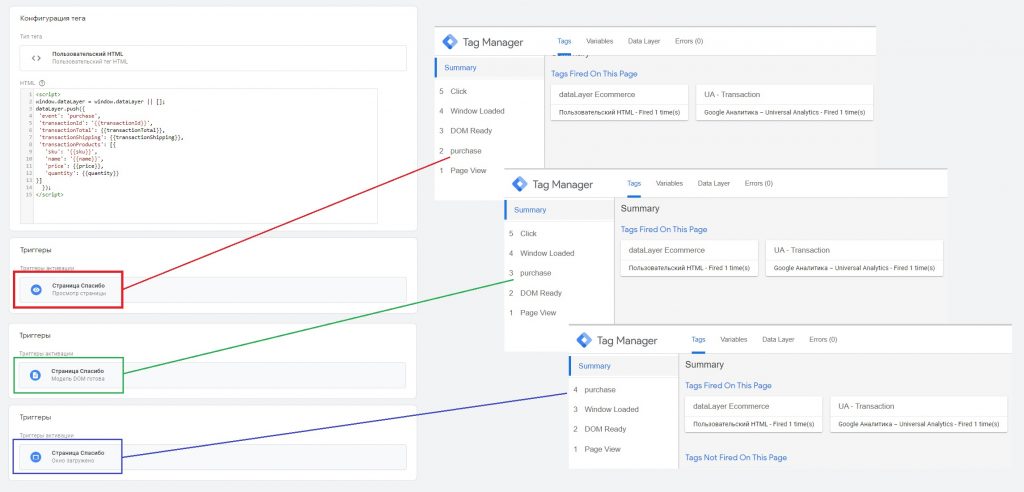This screenshot has width=1024, height=492.
Task: Click the document icon of the Модель DOM готова trigger
Action: (x=36, y=375)
